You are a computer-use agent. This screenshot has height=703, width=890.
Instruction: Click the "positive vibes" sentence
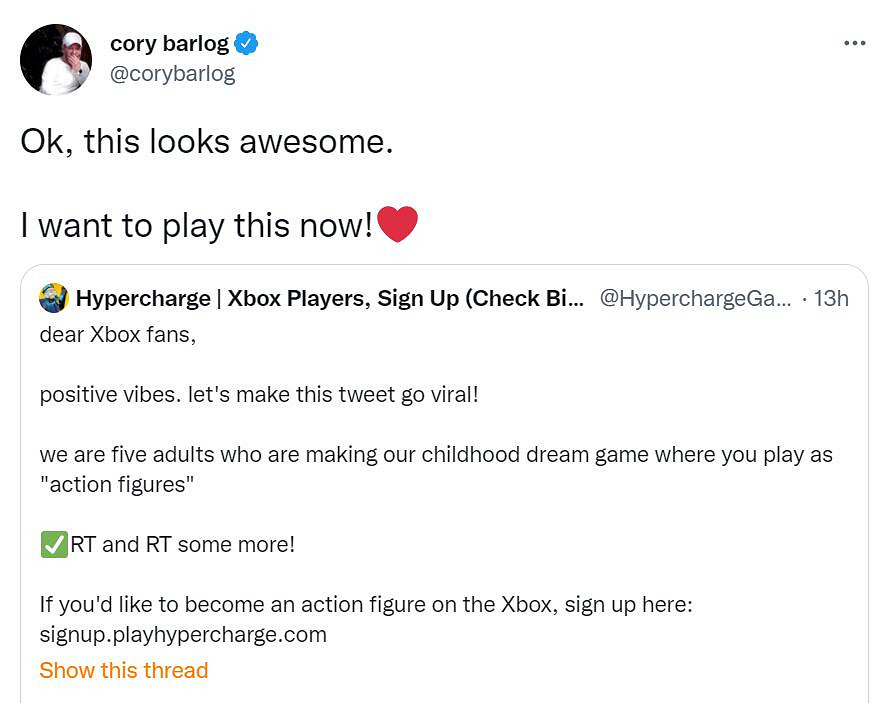pos(259,394)
